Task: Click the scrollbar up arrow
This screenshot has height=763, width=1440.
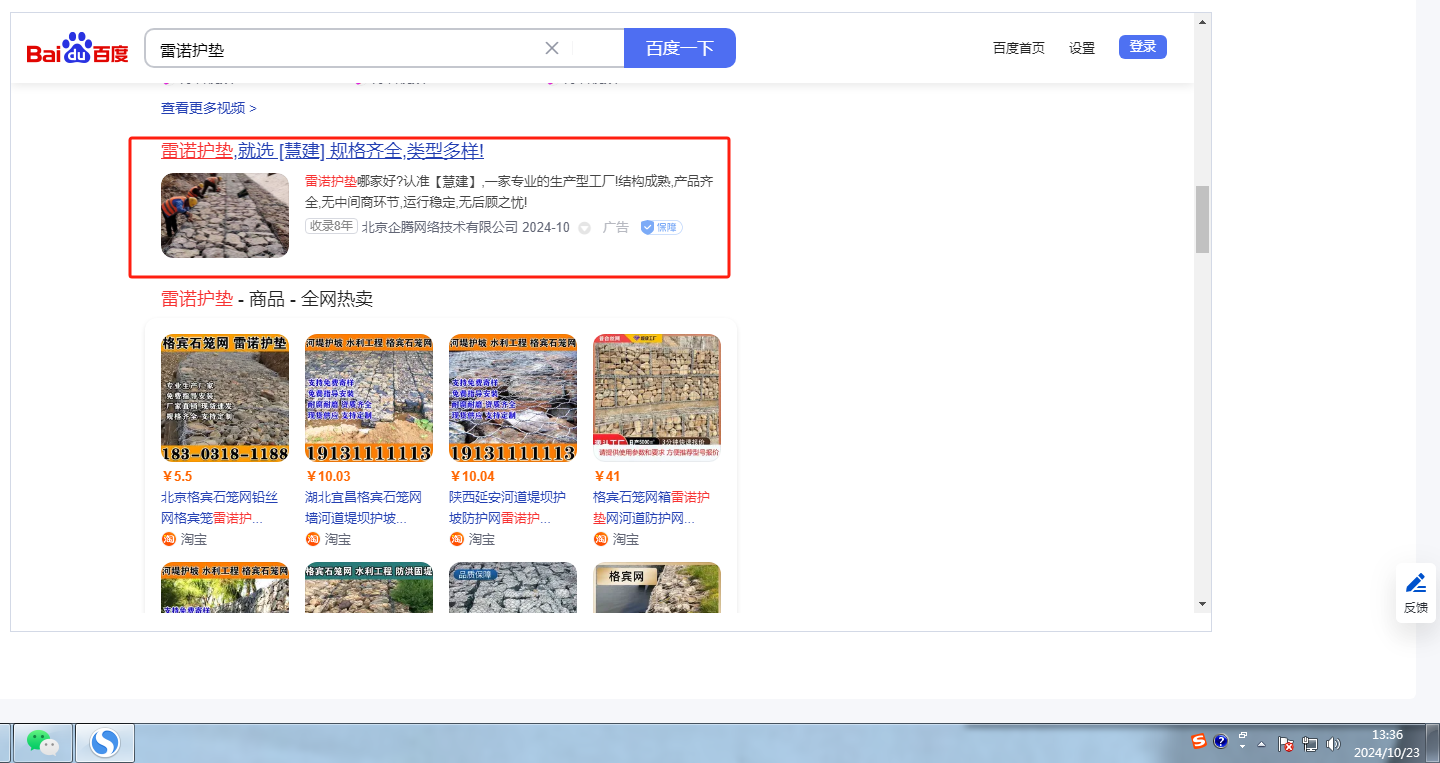Action: click(x=1202, y=23)
